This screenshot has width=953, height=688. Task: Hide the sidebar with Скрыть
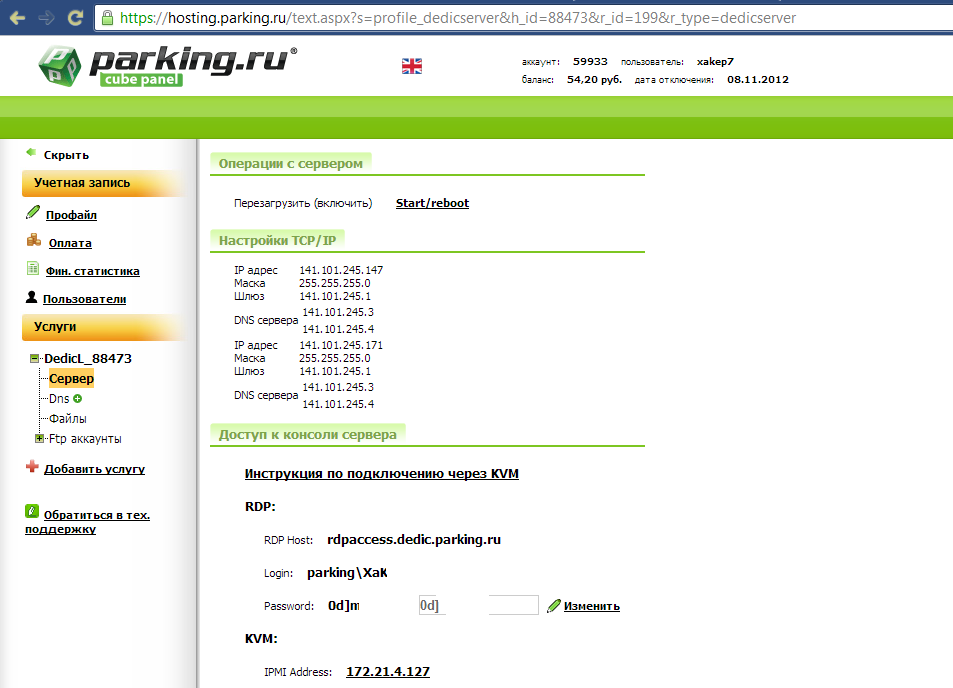click(x=66, y=155)
